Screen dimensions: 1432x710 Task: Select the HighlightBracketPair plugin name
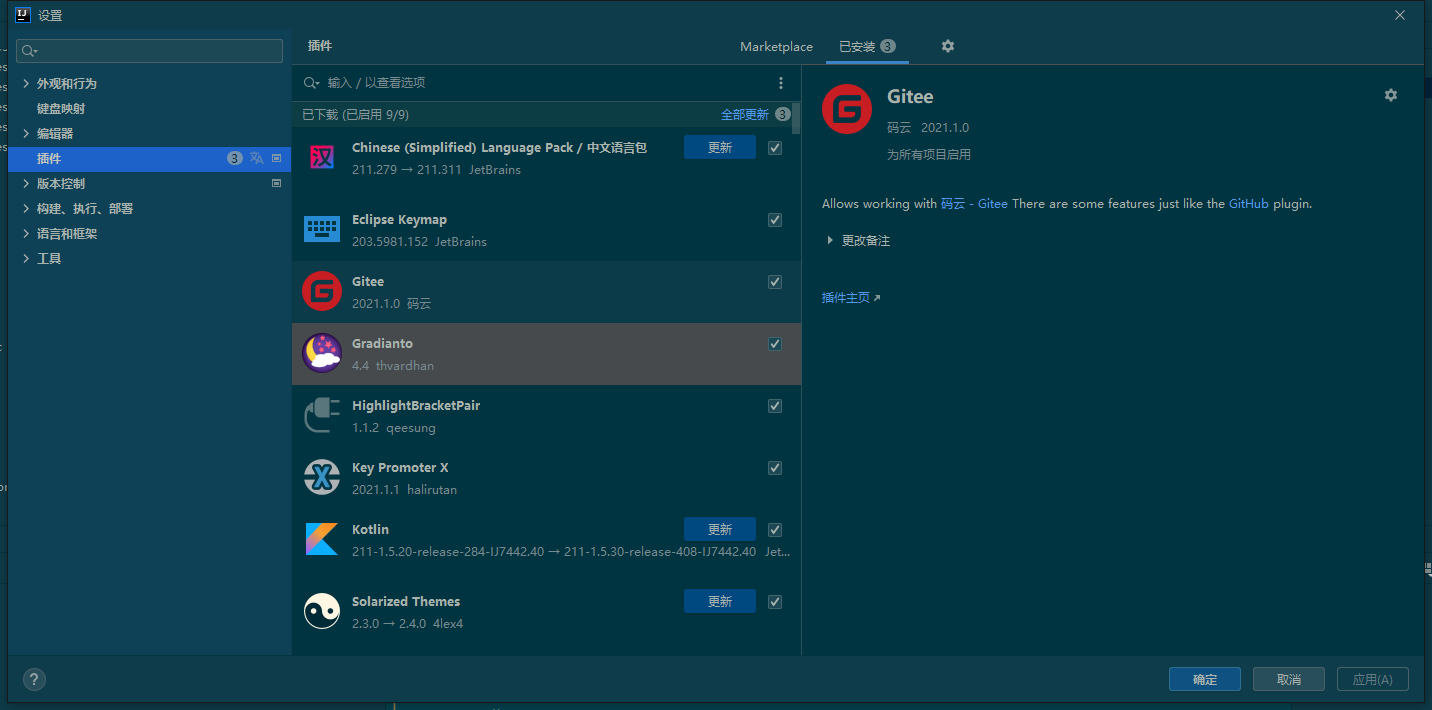tap(416, 406)
